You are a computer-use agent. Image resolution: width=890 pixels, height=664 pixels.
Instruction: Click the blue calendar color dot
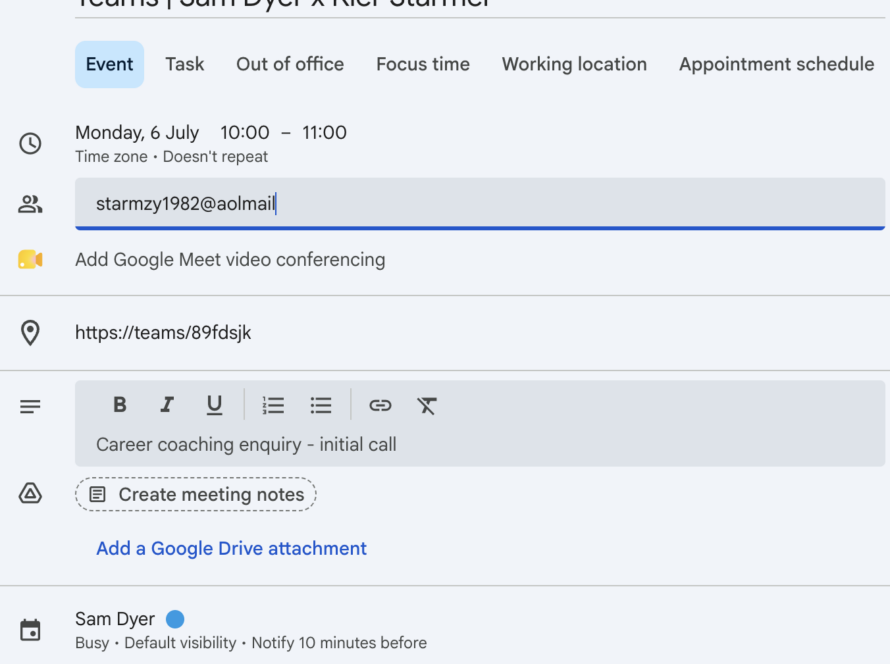coord(175,619)
